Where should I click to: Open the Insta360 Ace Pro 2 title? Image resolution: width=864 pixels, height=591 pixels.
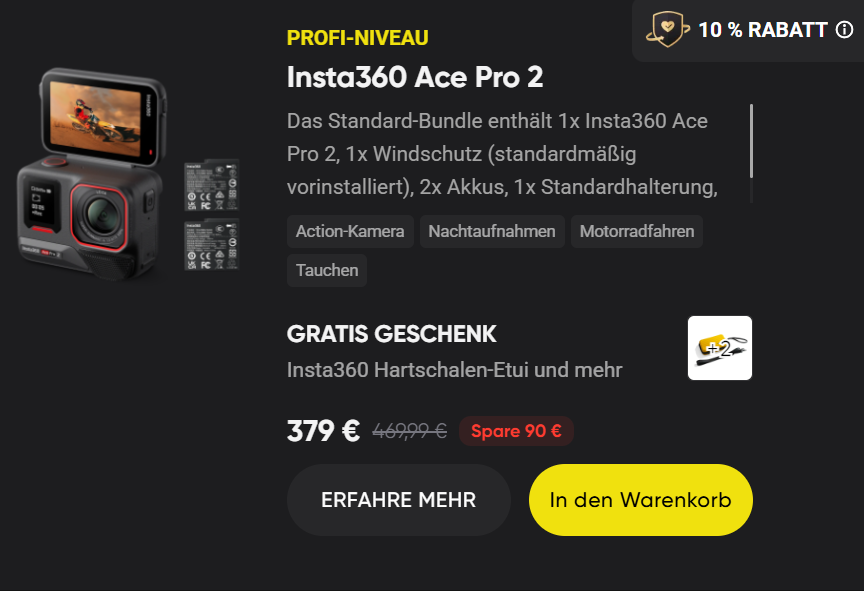point(415,77)
